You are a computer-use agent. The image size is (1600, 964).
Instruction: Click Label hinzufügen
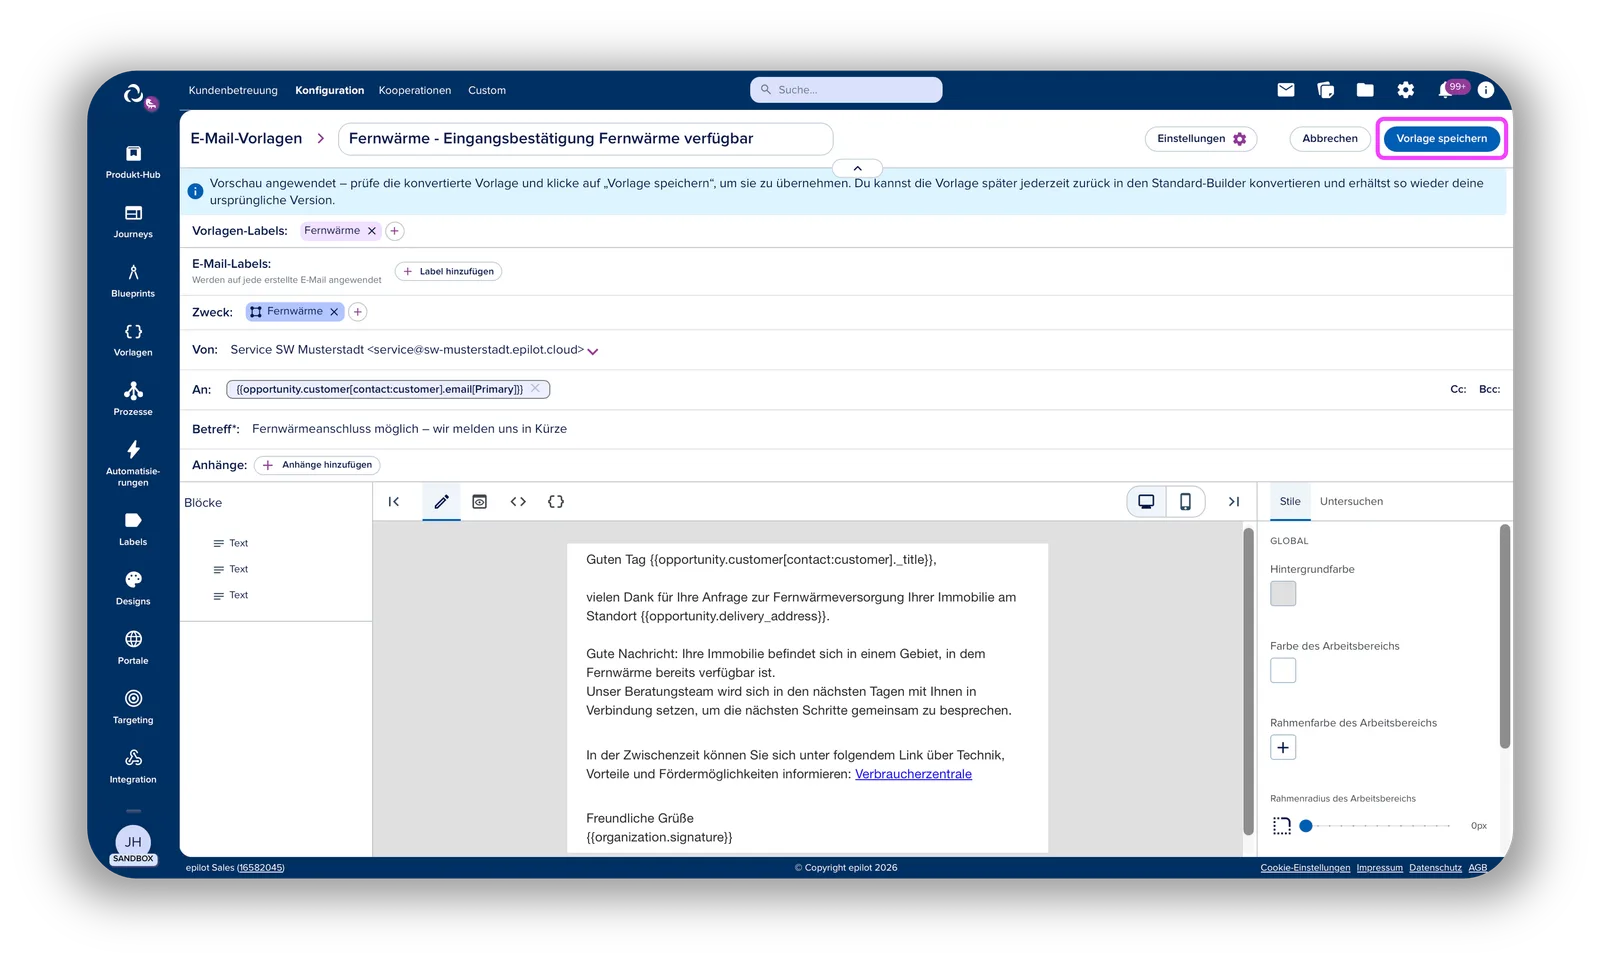(449, 272)
